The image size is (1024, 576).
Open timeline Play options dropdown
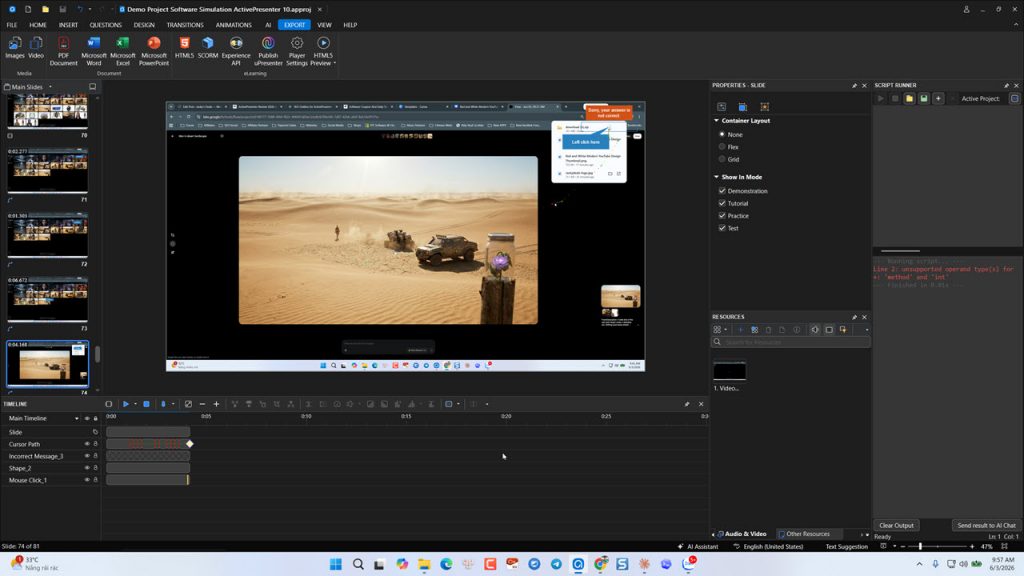(x=135, y=404)
